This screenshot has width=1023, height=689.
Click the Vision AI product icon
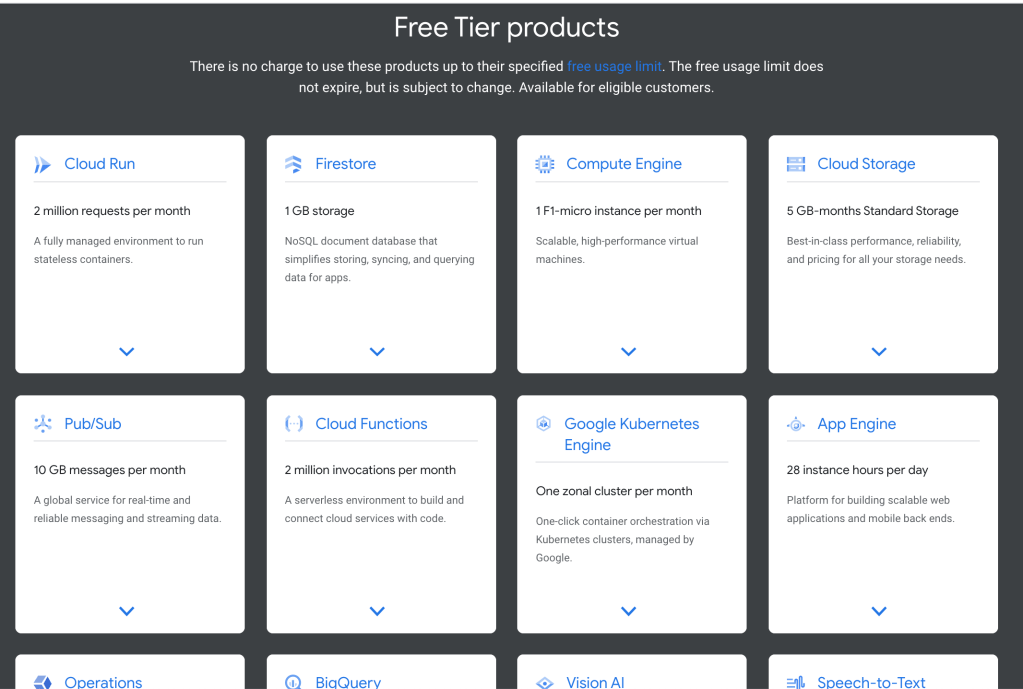coord(544,682)
